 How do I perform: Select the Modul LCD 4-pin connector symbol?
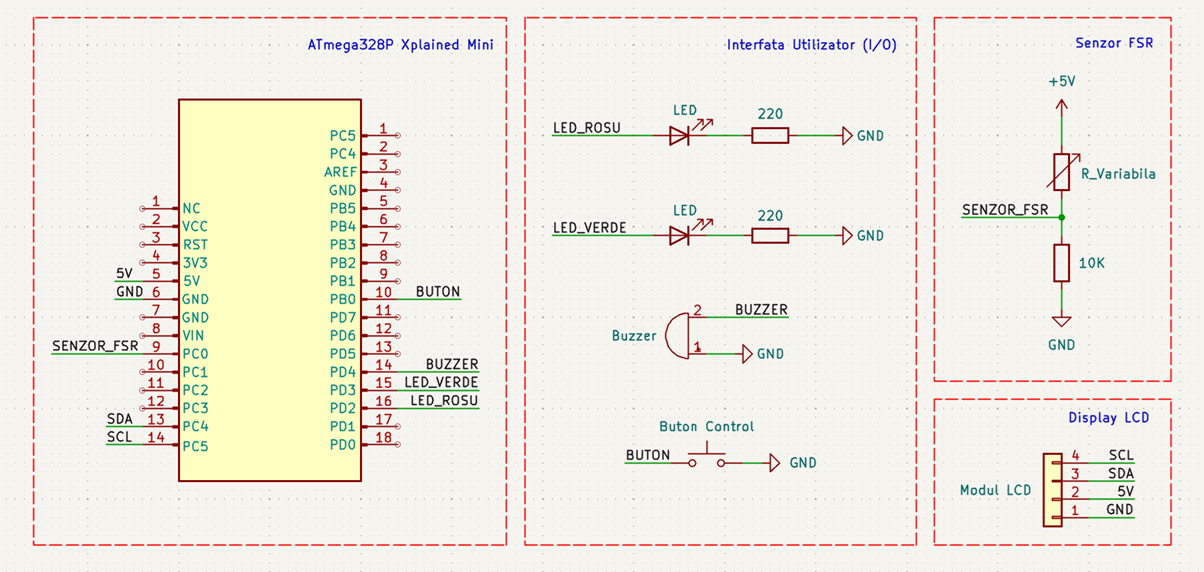coord(1051,490)
